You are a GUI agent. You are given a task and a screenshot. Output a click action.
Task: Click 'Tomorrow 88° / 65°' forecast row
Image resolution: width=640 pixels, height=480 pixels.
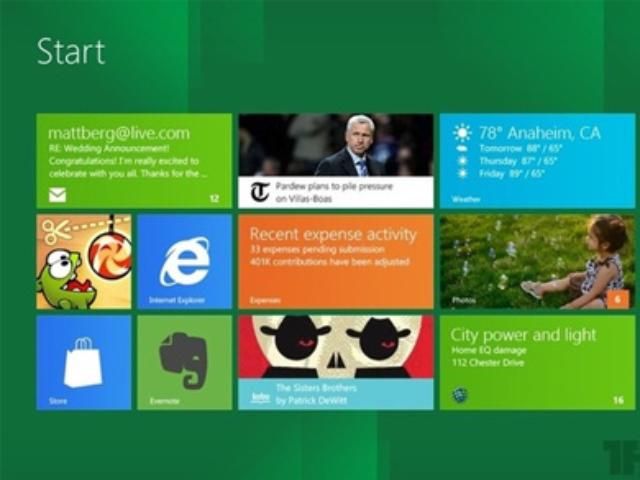coord(521,149)
